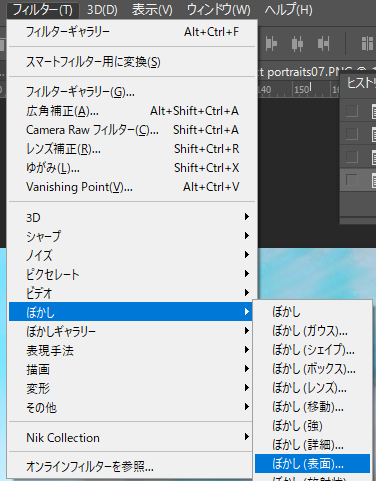Open Vanishing Point(V)... filter
The image size is (376, 481).
[x=132, y=187]
